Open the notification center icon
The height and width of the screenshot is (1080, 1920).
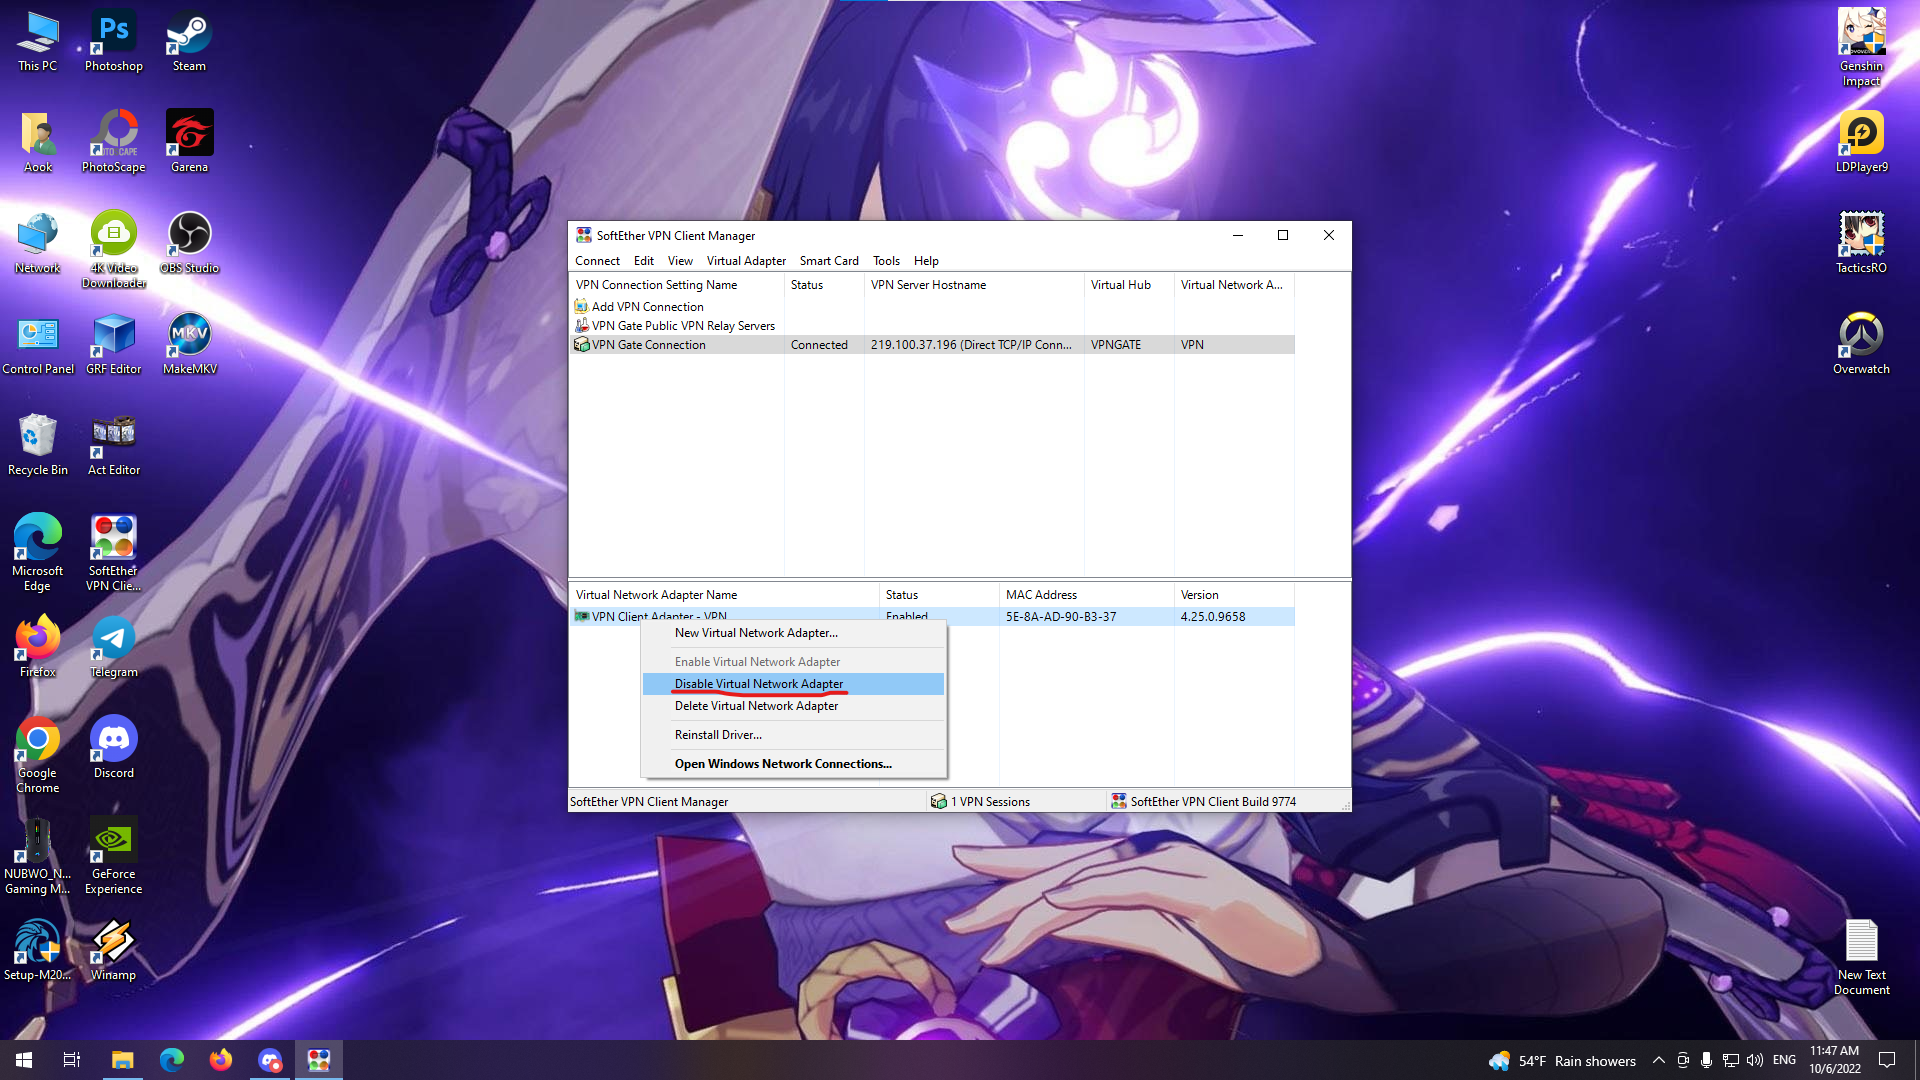click(1887, 1060)
